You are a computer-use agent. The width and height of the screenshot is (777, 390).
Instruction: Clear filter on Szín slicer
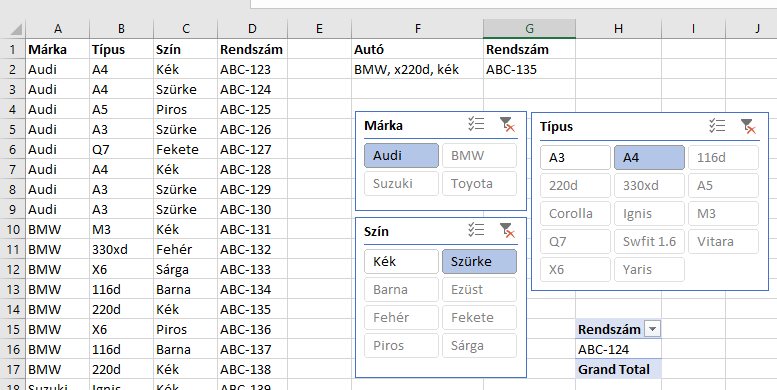pos(507,230)
